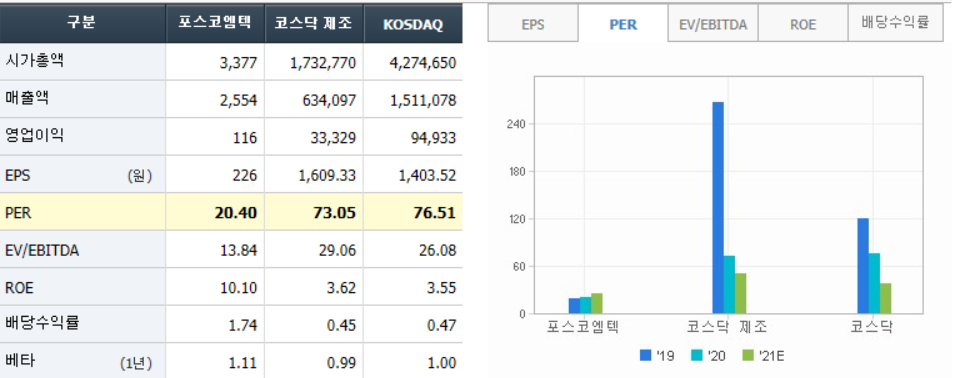Click the 포스코엠텍 column header

pyautogui.click(x=215, y=24)
